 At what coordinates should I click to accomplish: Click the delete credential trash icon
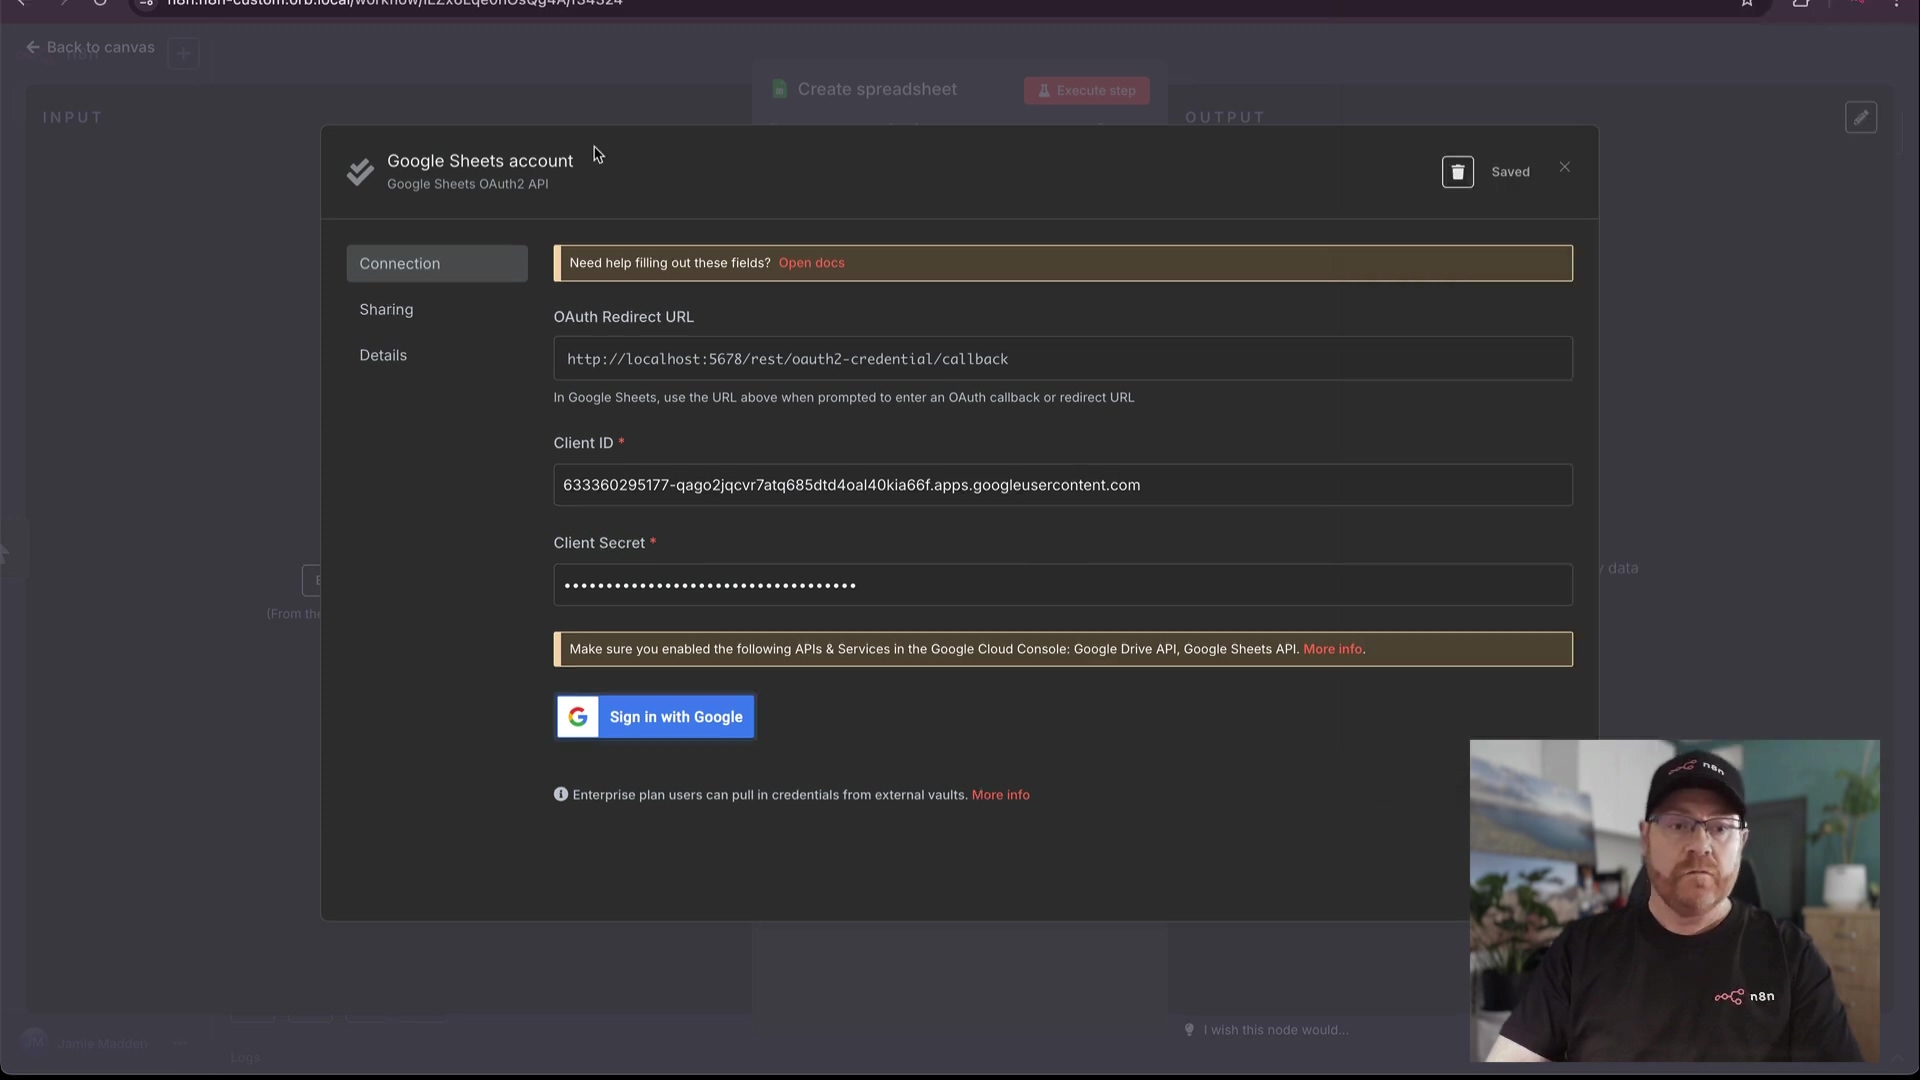(1457, 172)
